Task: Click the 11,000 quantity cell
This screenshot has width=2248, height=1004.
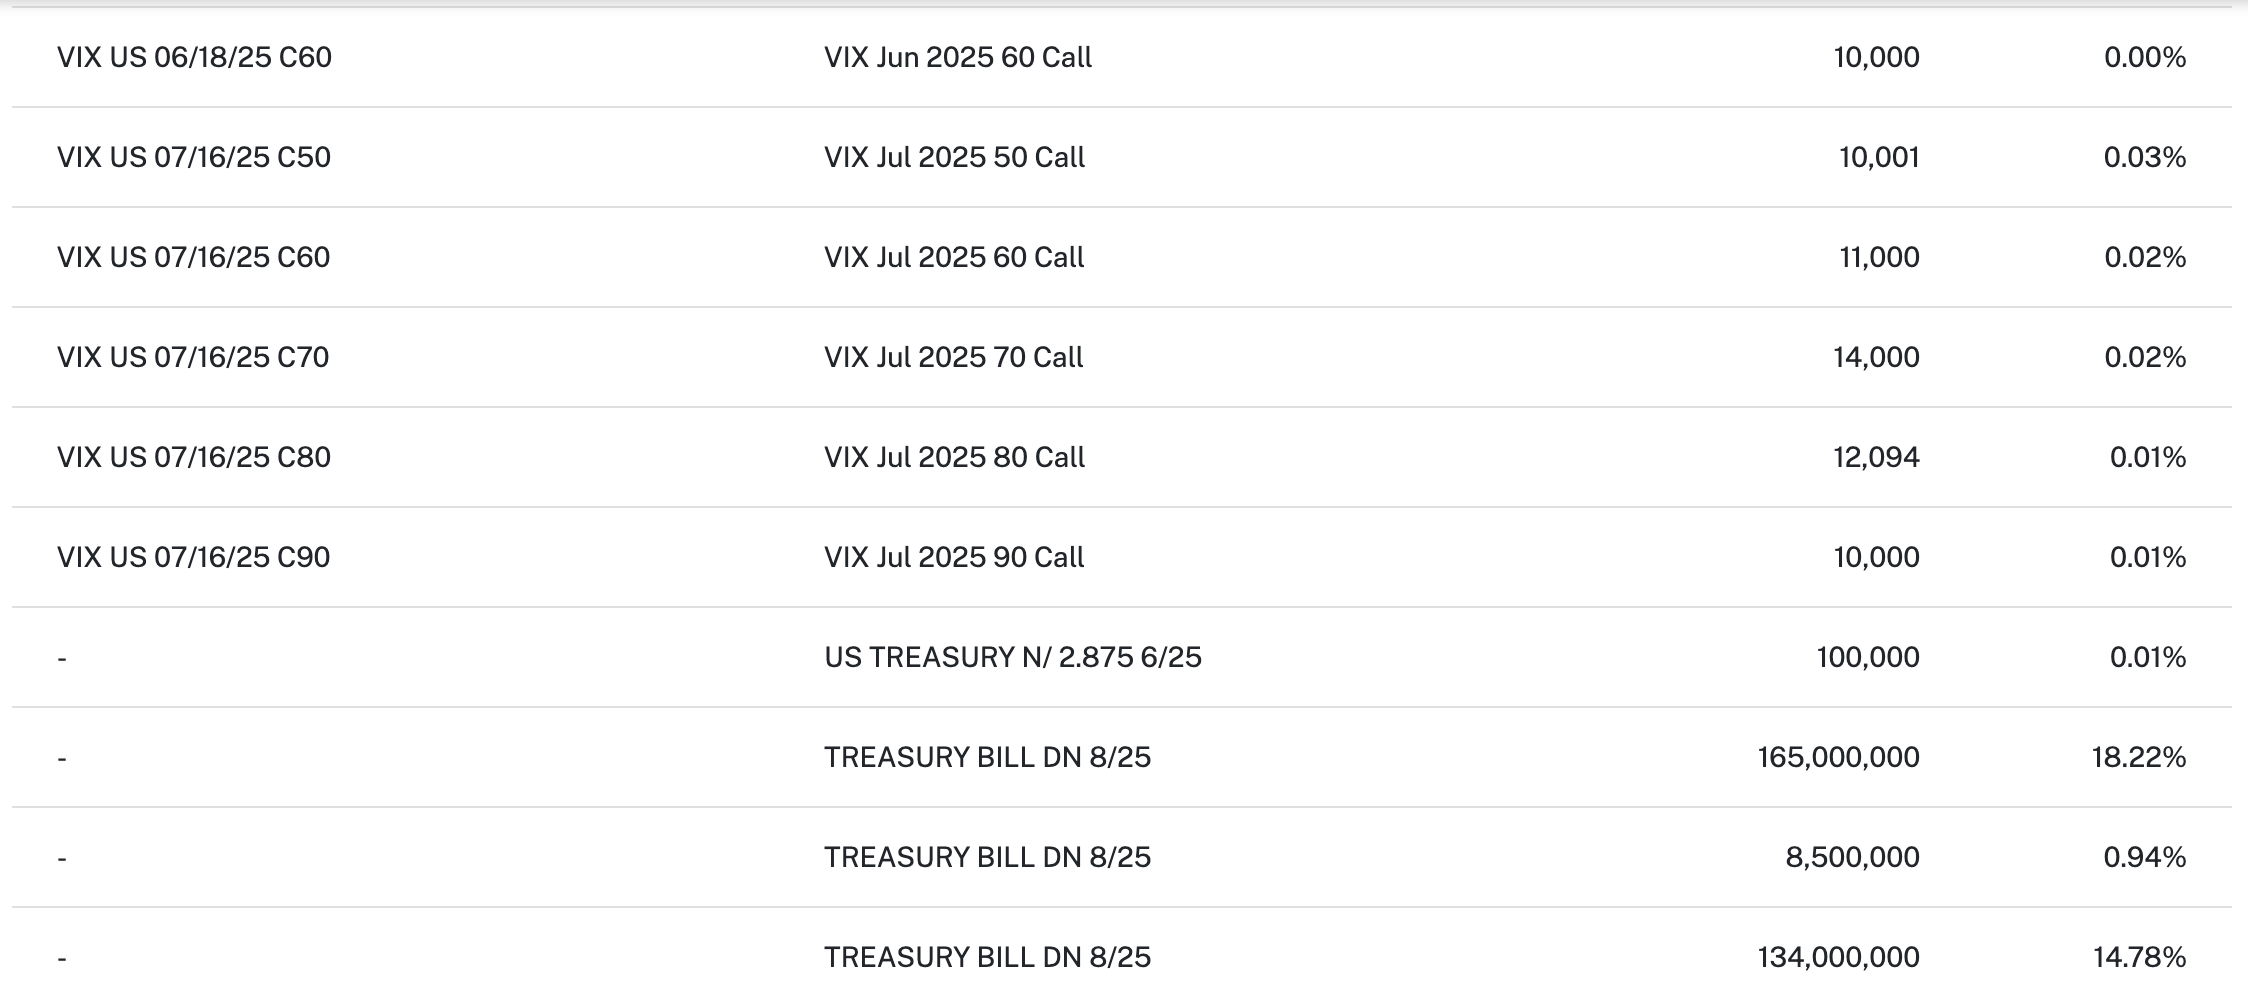Action: click(1878, 257)
